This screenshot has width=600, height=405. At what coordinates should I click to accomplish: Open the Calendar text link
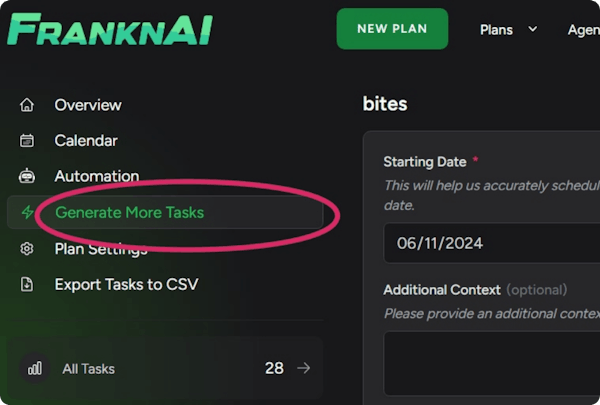point(86,141)
